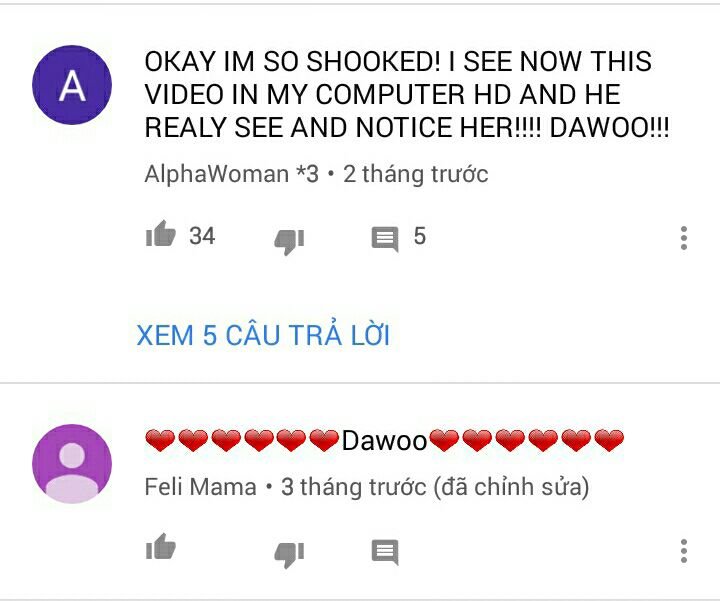Visit AlphaWoman *3 channel name link

[231, 174]
